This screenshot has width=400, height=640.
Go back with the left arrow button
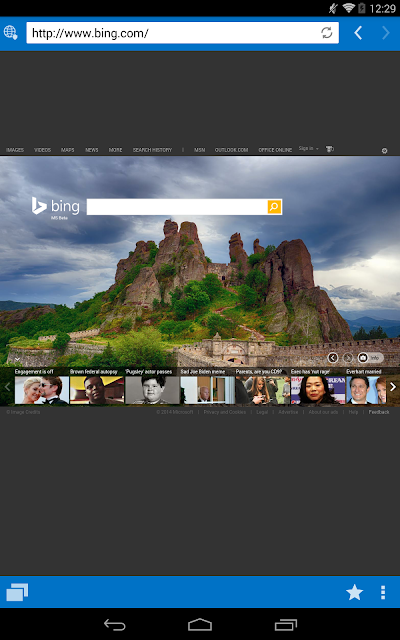pos(358,33)
